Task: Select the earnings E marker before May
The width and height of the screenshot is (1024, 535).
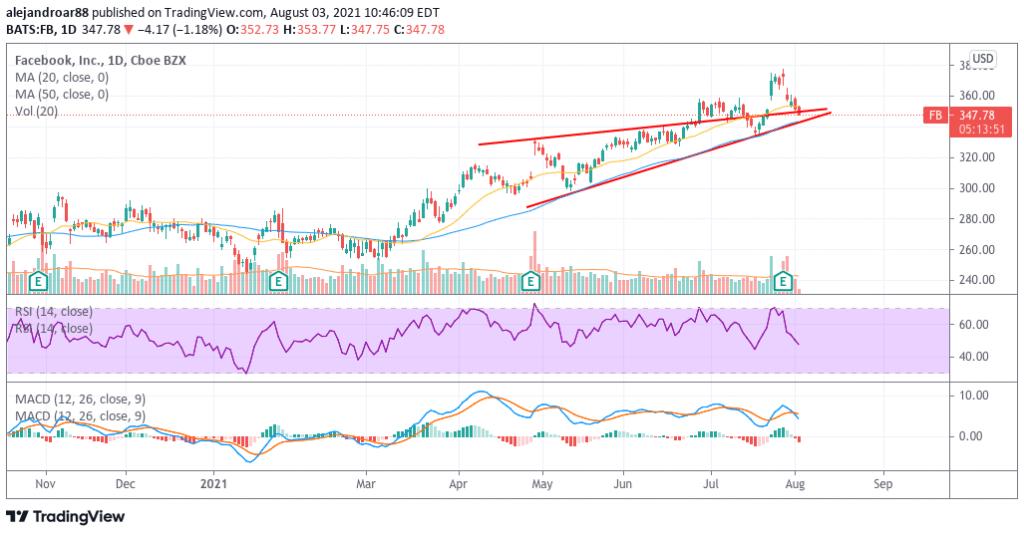Action: [x=531, y=282]
